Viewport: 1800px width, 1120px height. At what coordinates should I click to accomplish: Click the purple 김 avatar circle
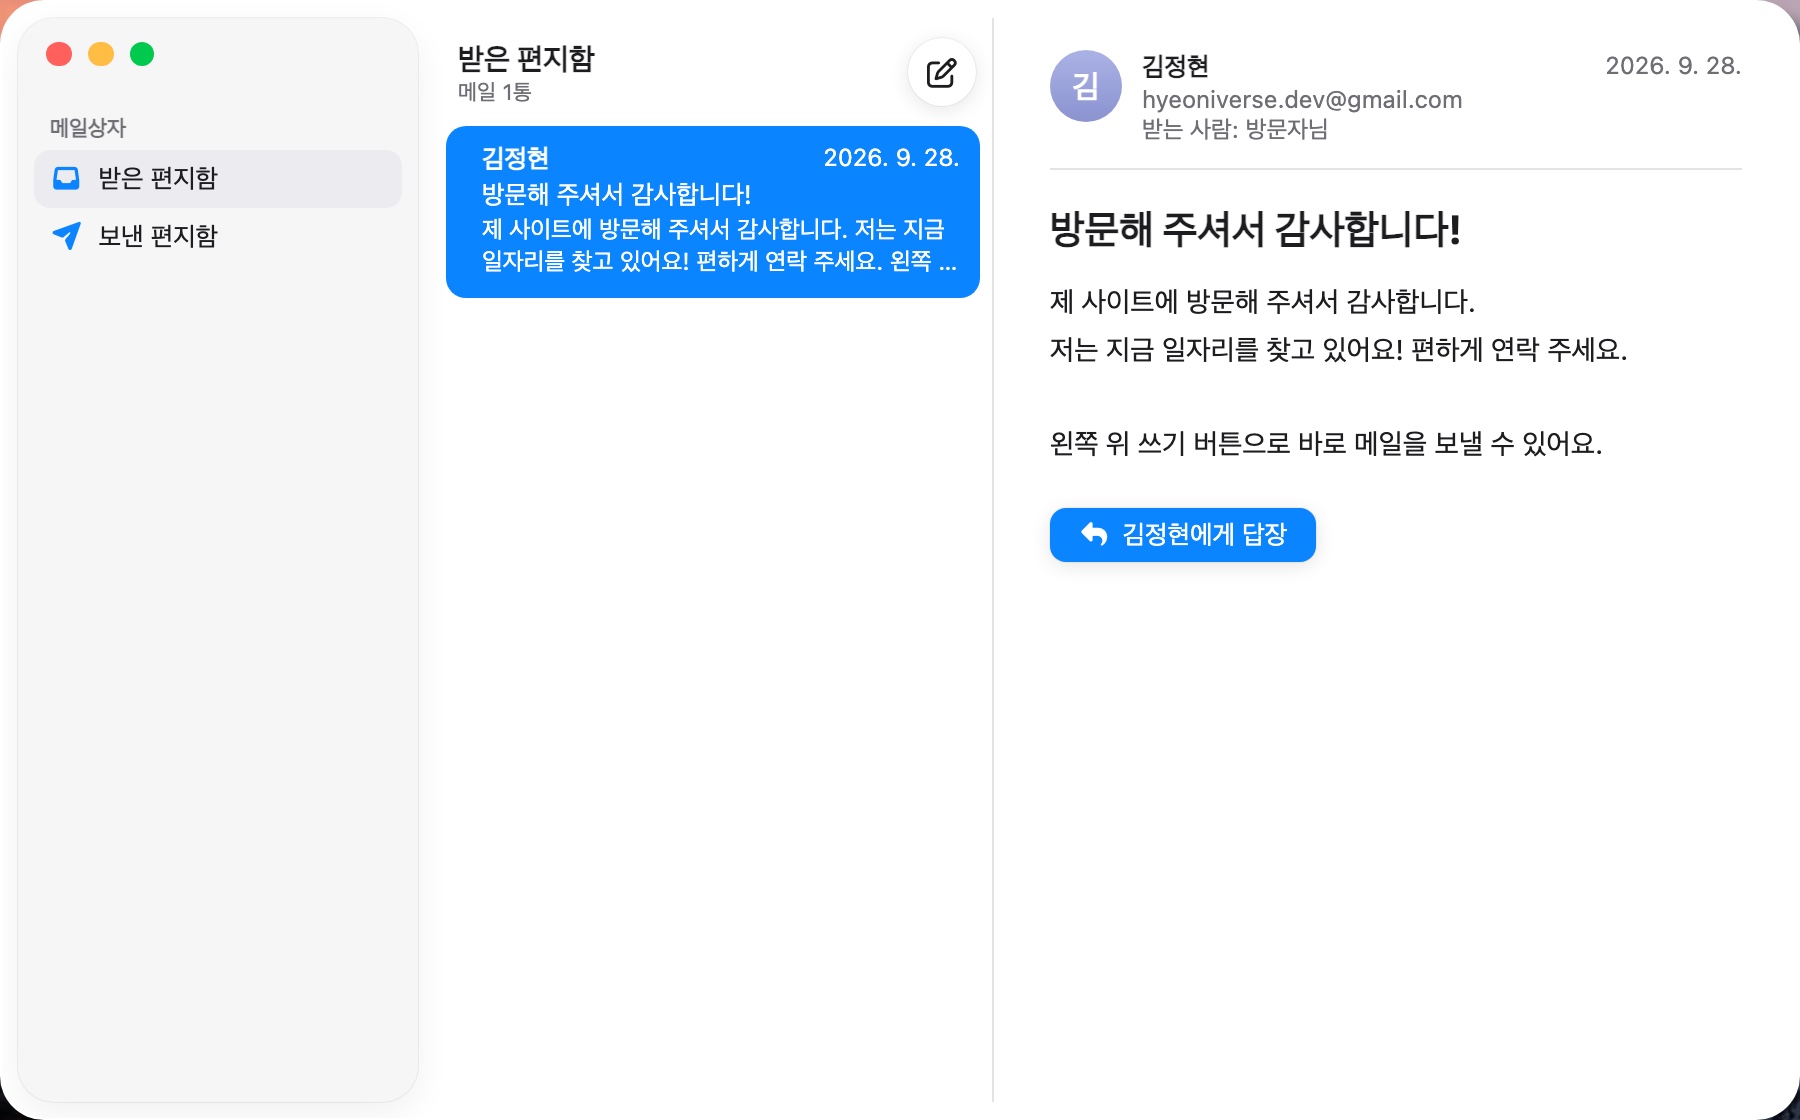pyautogui.click(x=1085, y=86)
